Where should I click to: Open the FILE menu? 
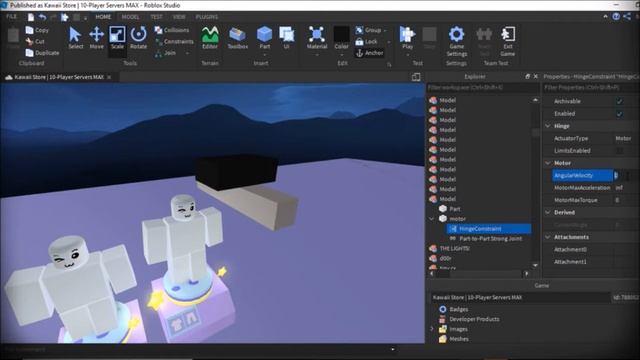tap(11, 17)
